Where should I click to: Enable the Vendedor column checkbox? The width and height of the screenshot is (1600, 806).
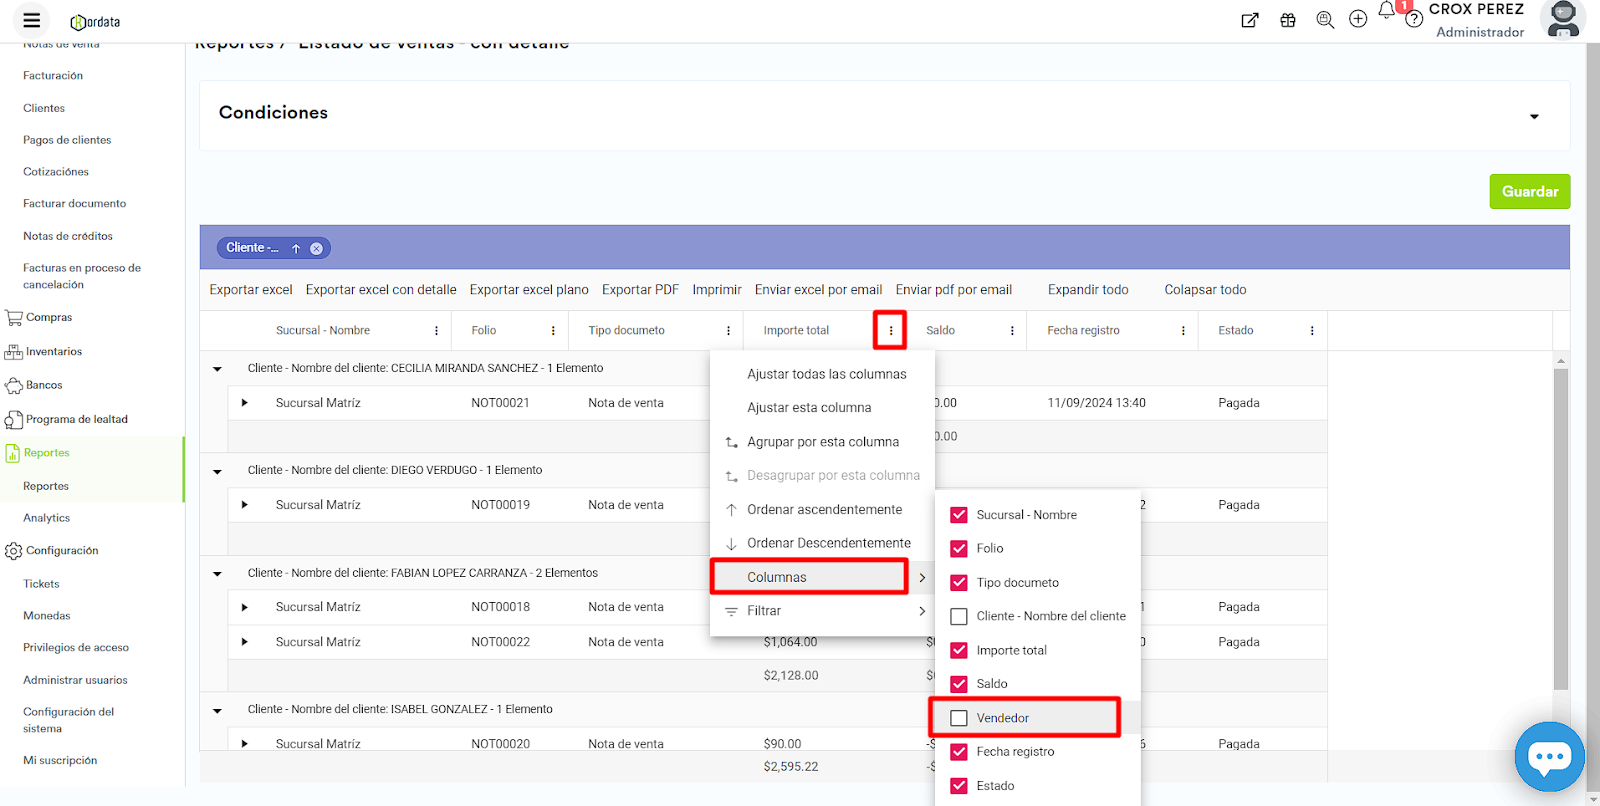(x=959, y=718)
